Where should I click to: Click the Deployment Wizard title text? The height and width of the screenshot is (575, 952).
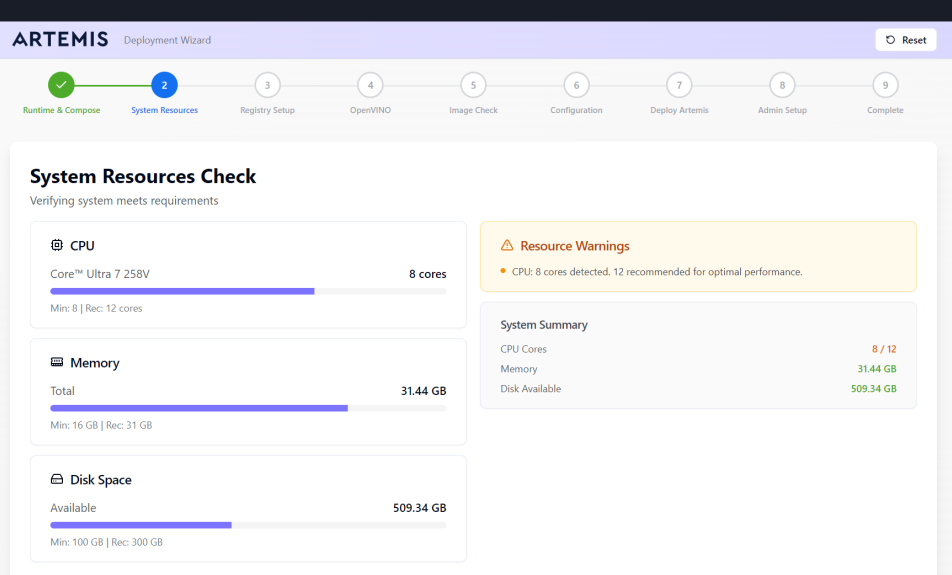point(167,40)
